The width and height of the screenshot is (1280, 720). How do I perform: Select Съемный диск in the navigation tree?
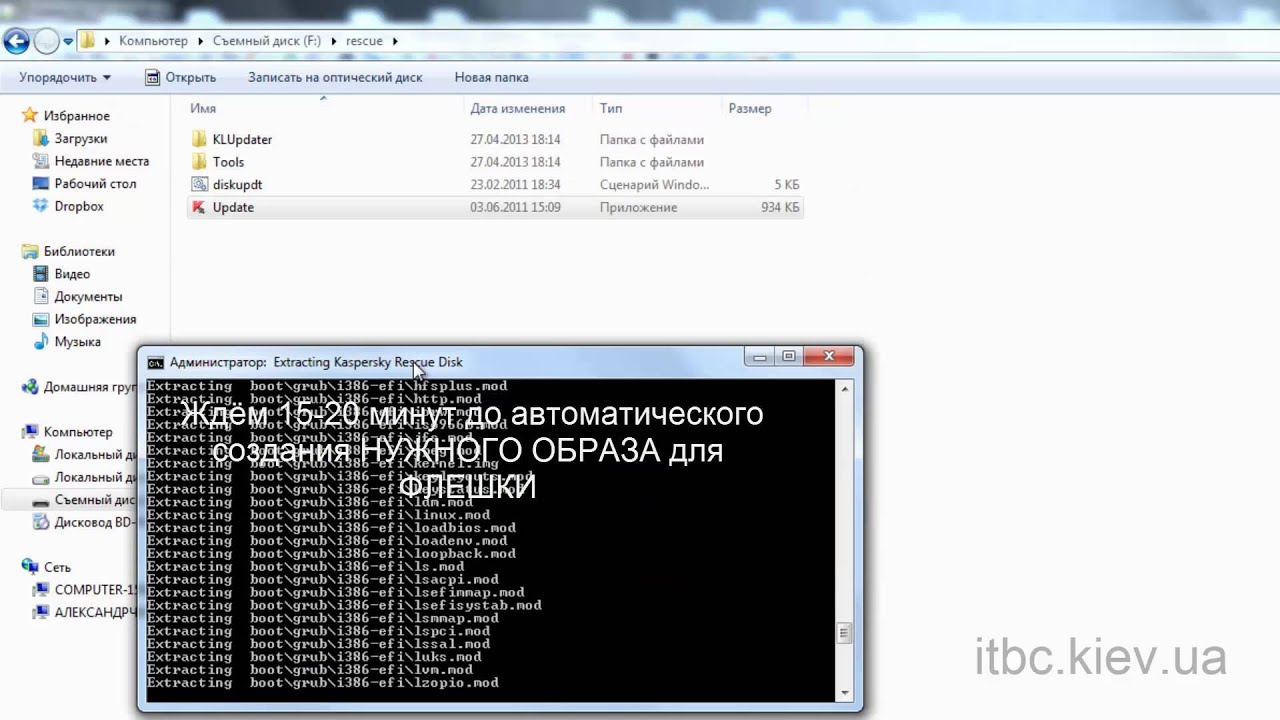pos(95,500)
